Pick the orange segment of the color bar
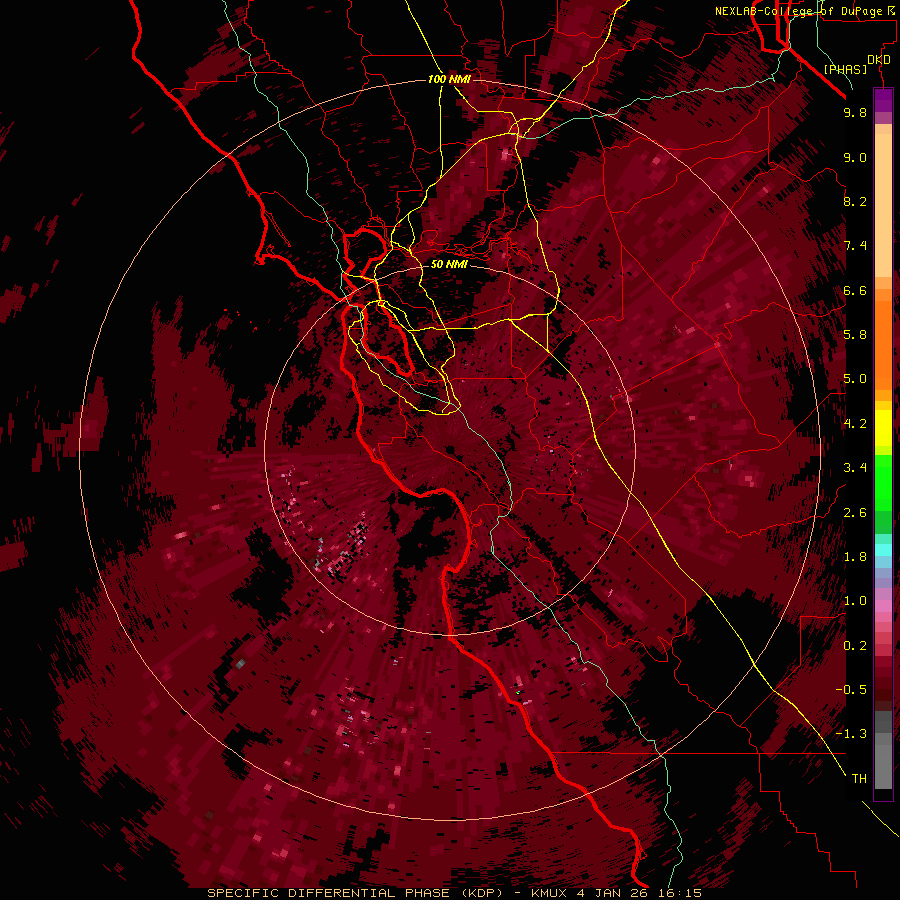This screenshot has height=900, width=900. [883, 344]
